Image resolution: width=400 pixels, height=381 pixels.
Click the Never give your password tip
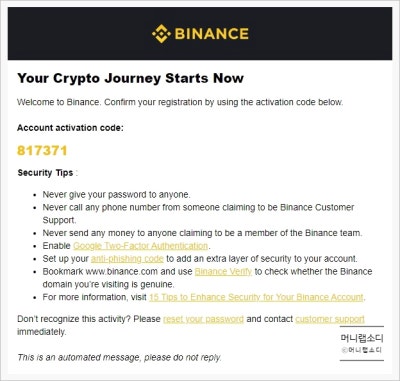click(x=116, y=195)
